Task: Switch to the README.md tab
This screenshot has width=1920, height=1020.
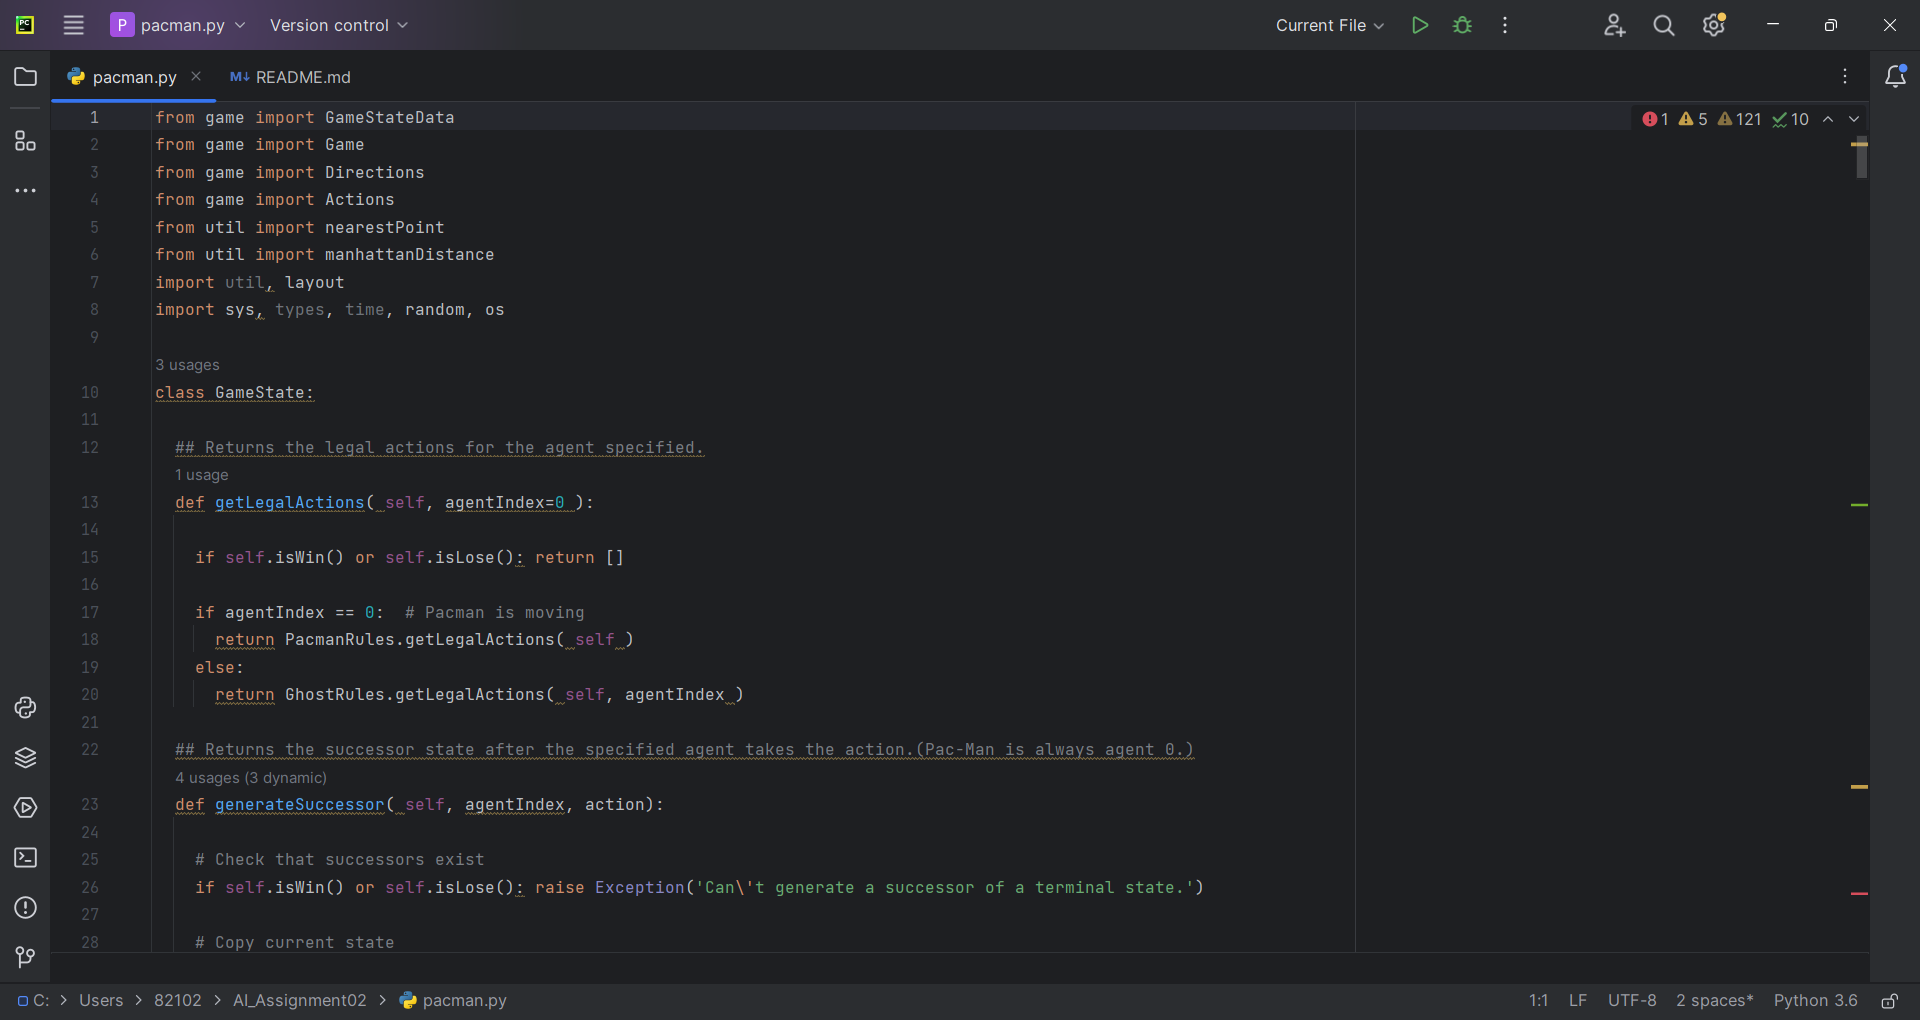Action: coord(290,77)
